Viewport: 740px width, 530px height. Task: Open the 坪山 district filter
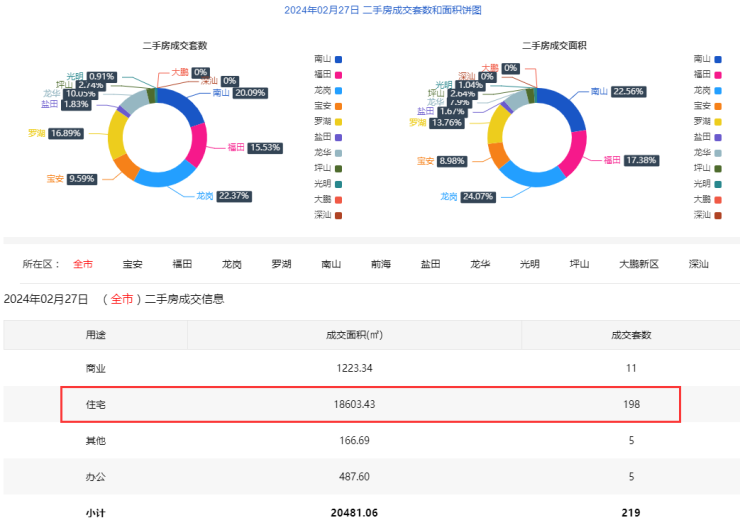click(580, 264)
